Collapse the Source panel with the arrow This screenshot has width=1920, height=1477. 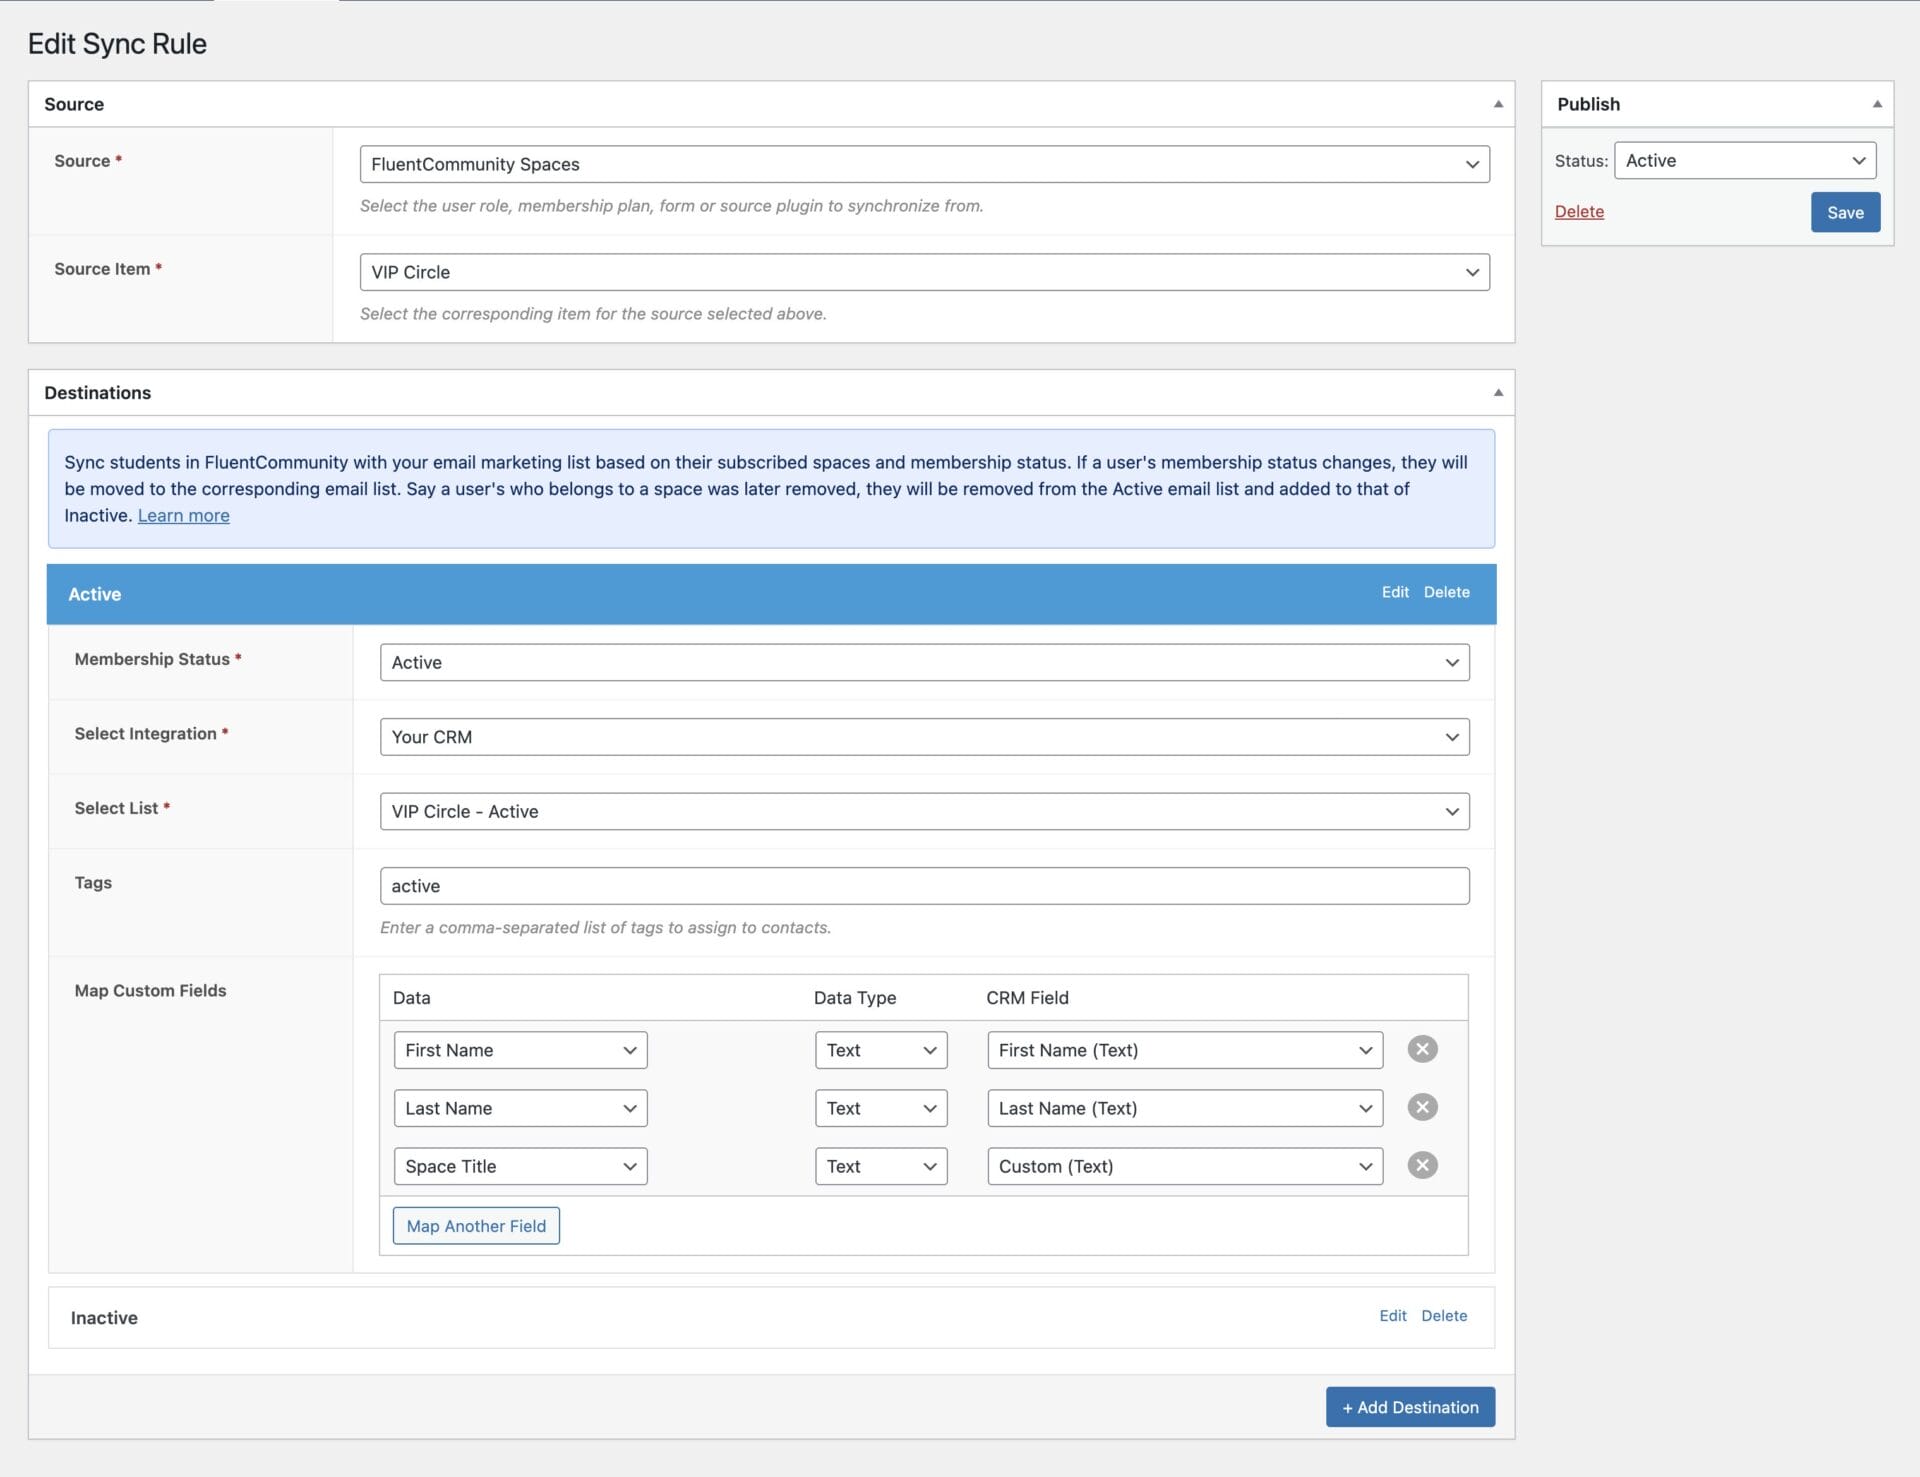click(x=1497, y=104)
